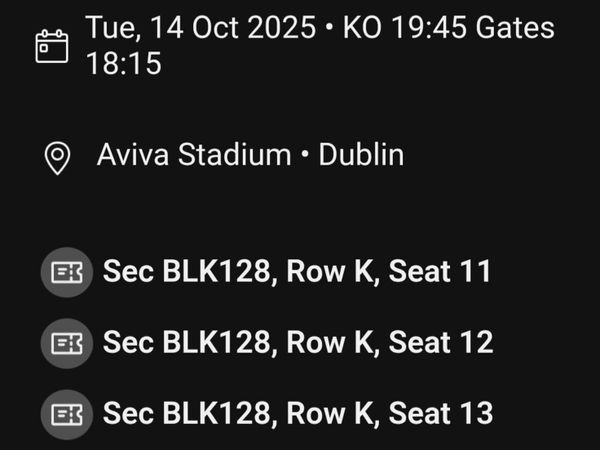Select the ticket icon for Seat 11

pos(67,272)
